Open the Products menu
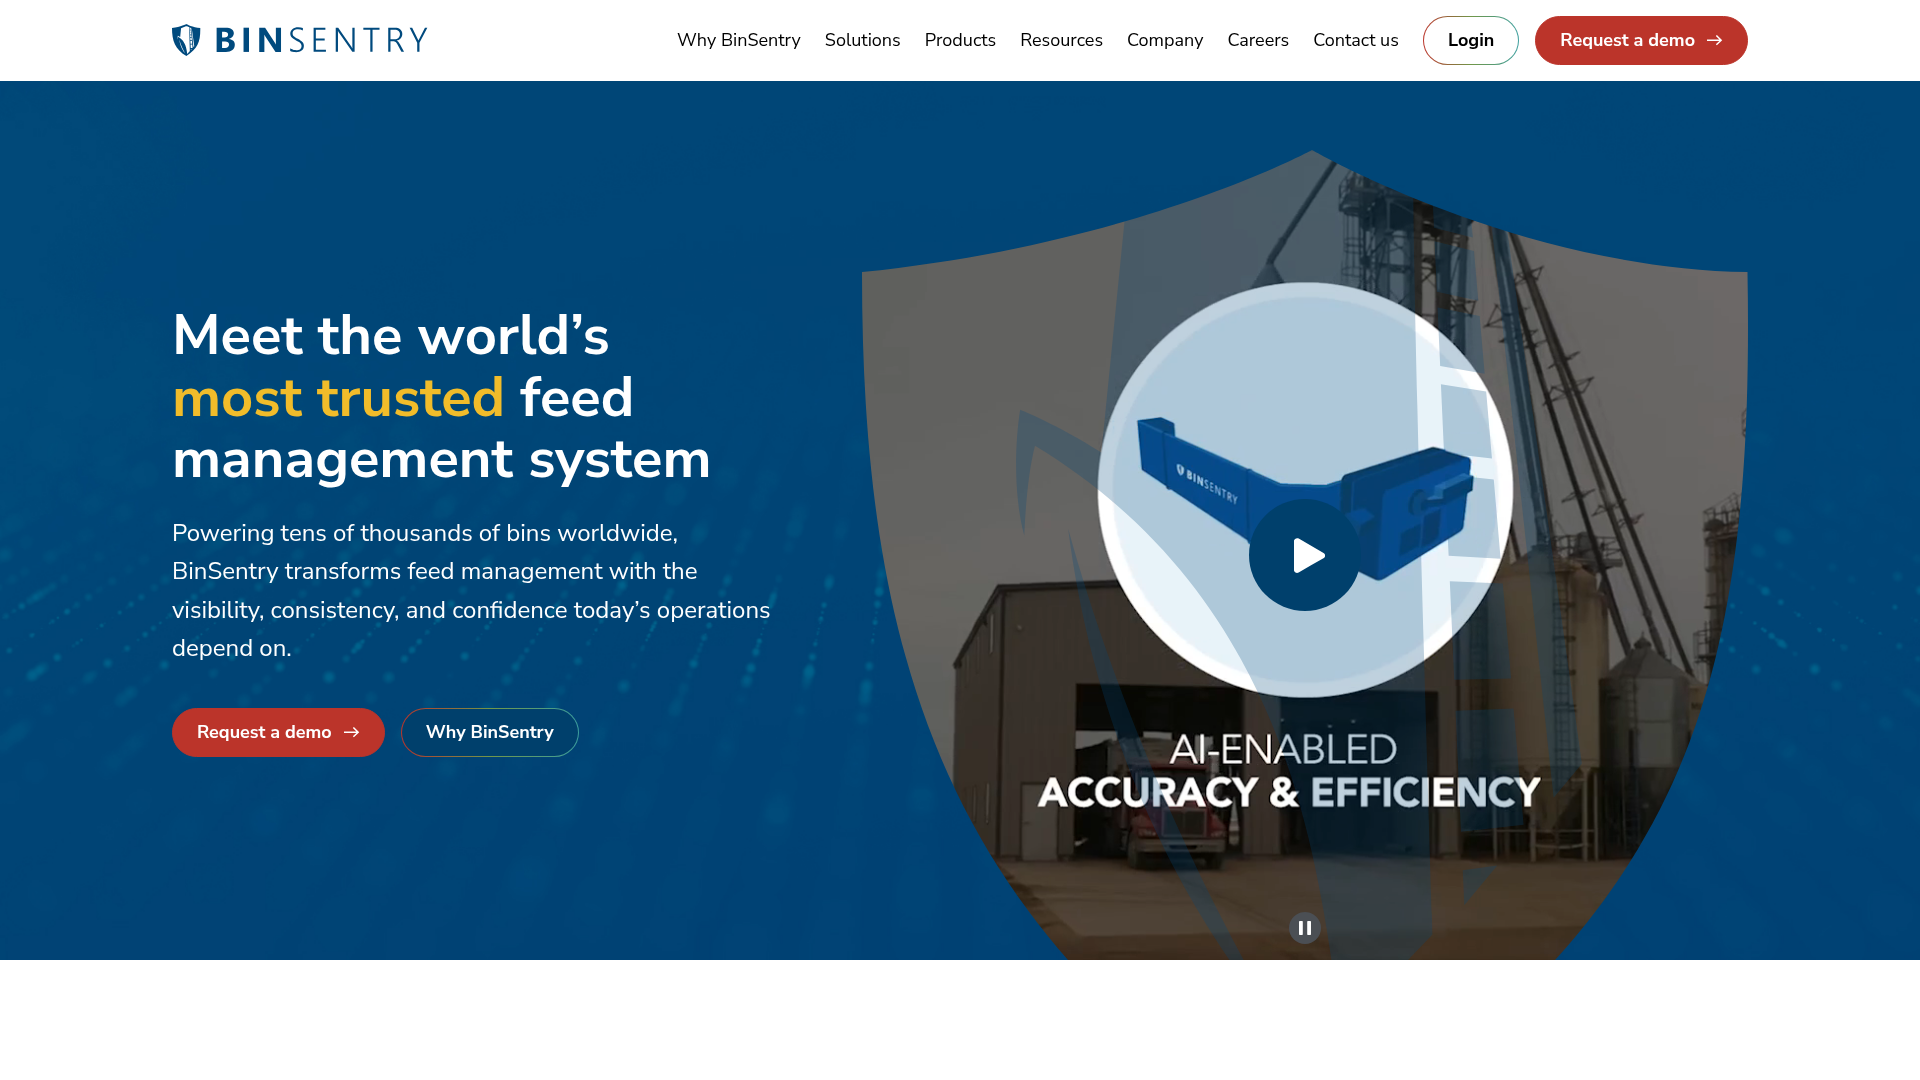Image resolution: width=1920 pixels, height=1080 pixels. 960,40
